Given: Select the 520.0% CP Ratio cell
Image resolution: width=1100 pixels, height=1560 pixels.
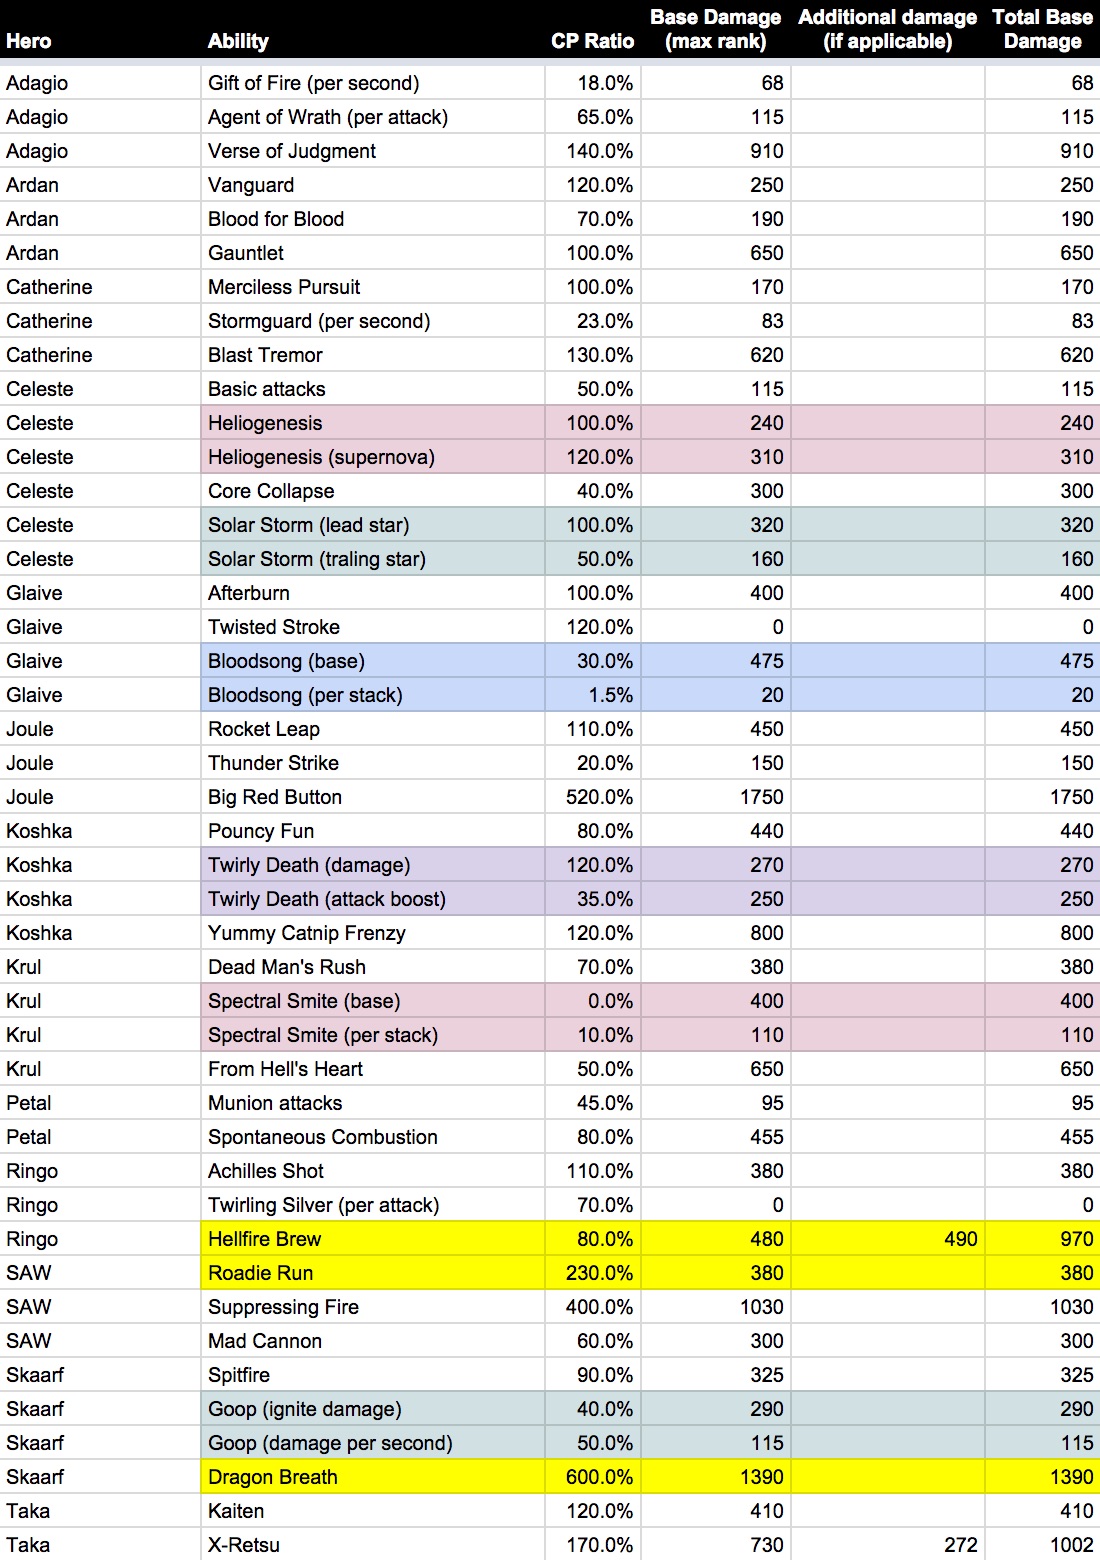Looking at the screenshot, I should click(x=593, y=797).
